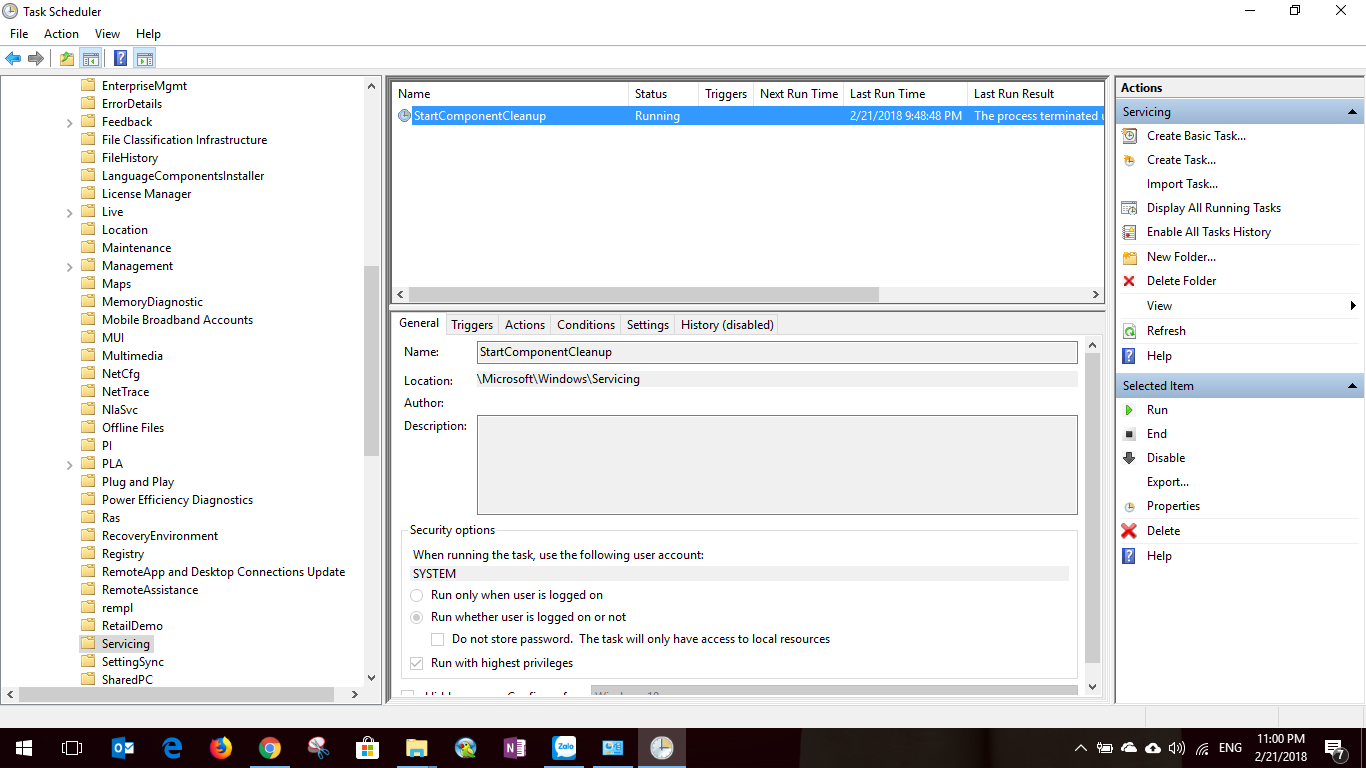Run the StartComponentCleanup task
Viewport: 1366px width, 768px height.
1157,409
